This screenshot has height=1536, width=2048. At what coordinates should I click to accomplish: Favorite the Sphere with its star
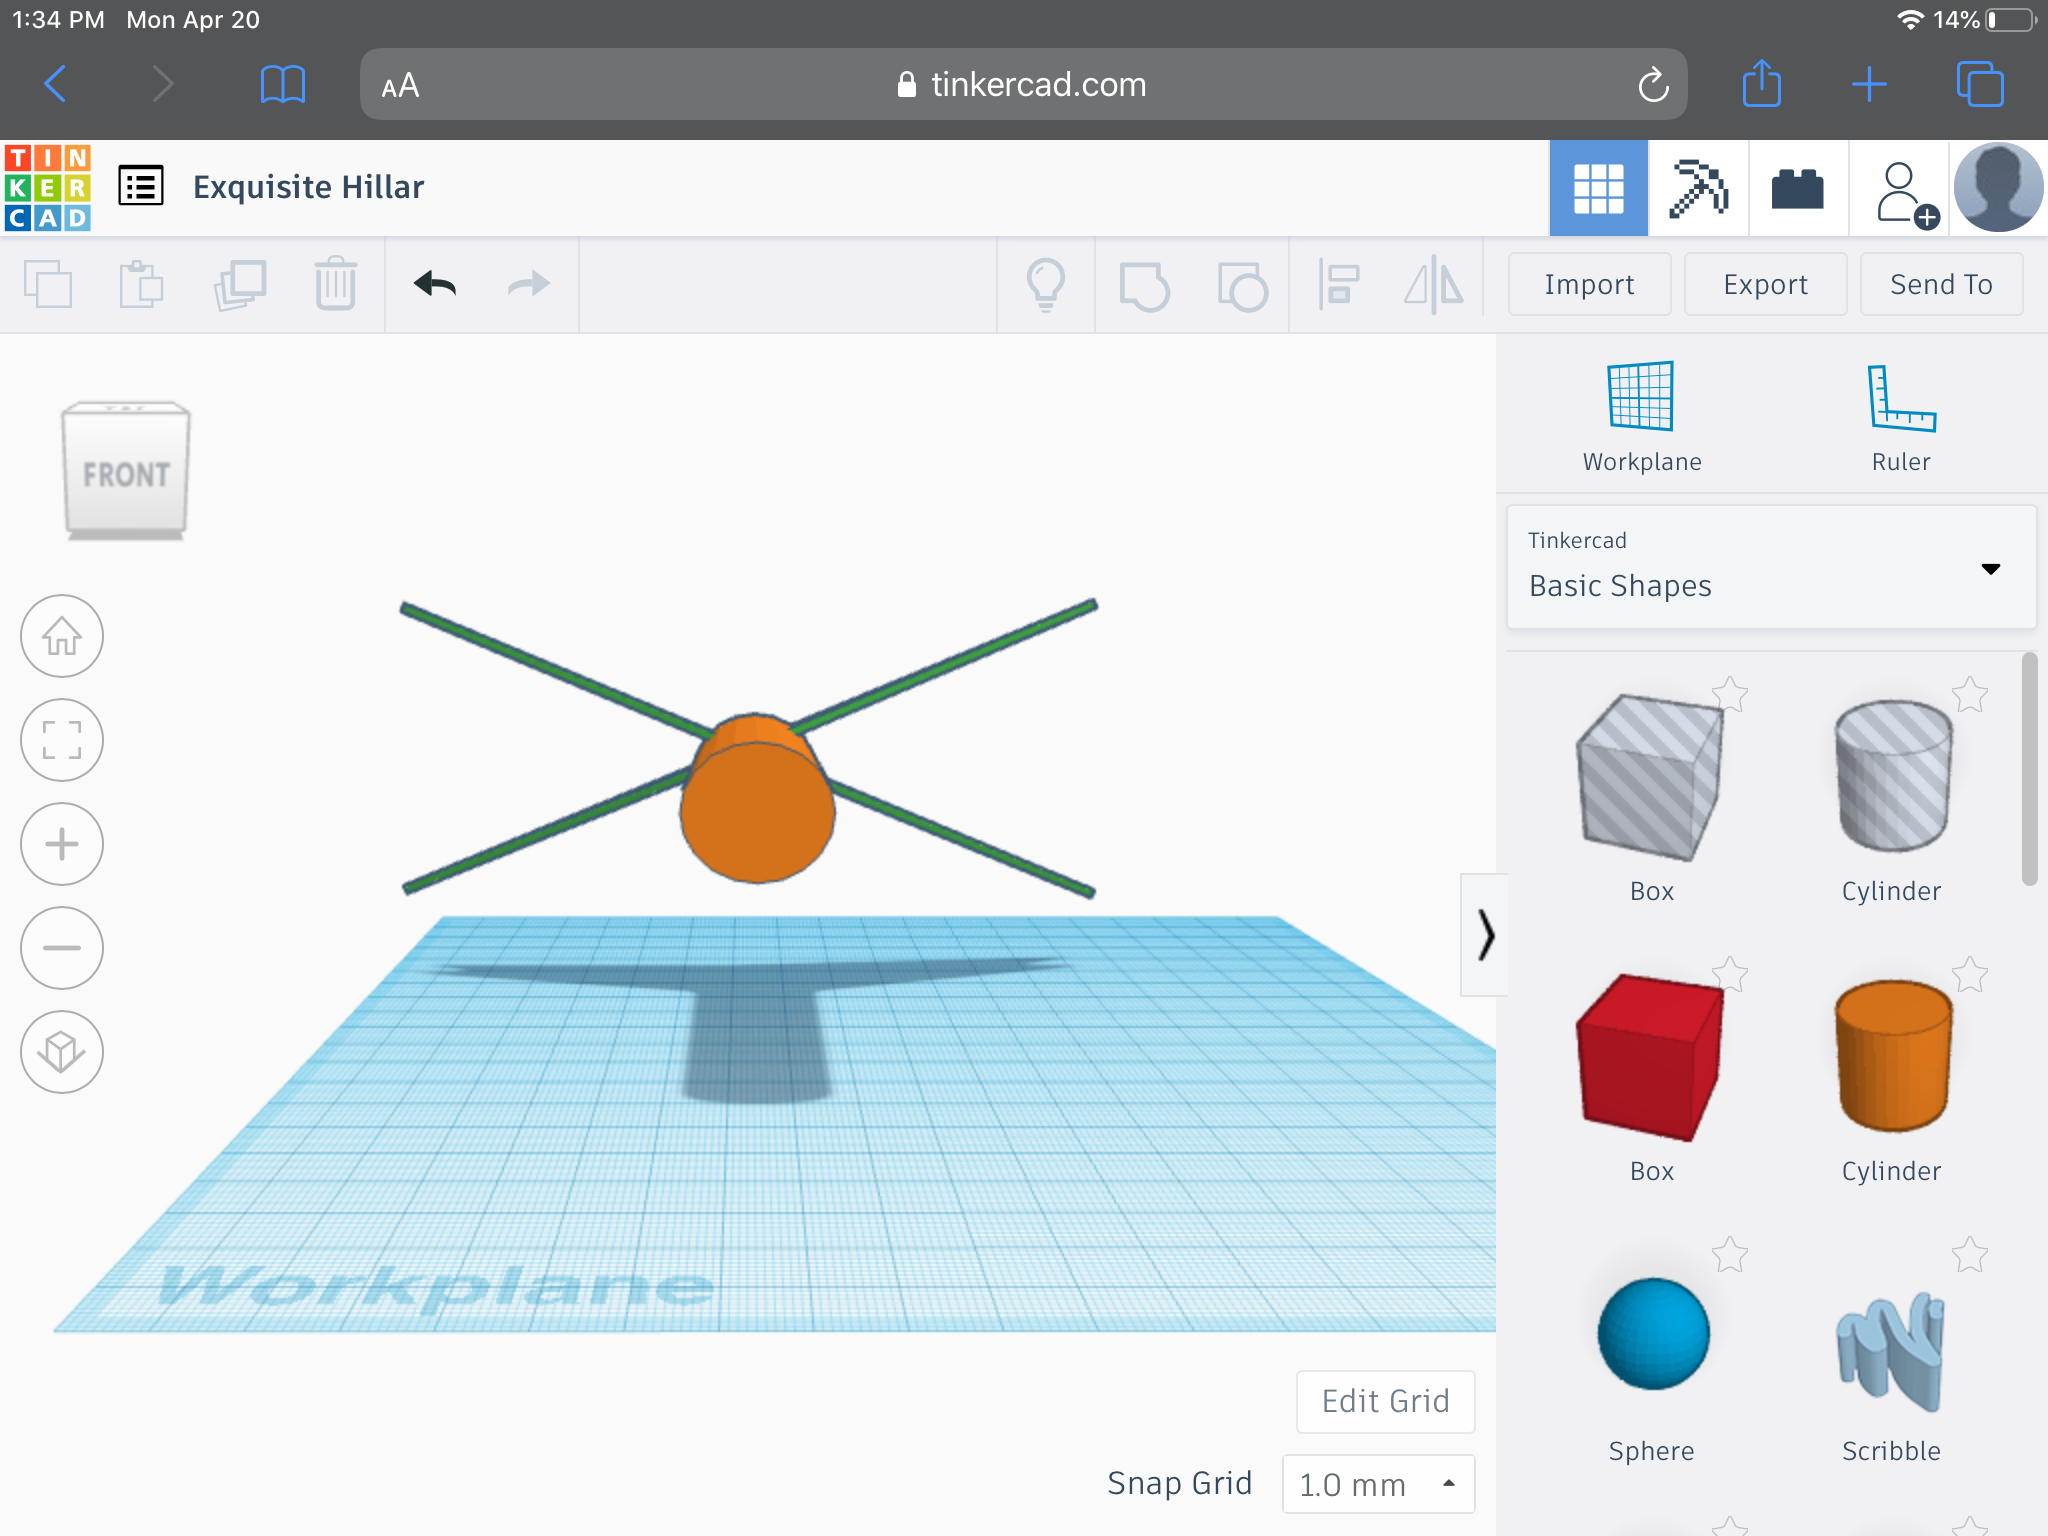(1730, 1254)
